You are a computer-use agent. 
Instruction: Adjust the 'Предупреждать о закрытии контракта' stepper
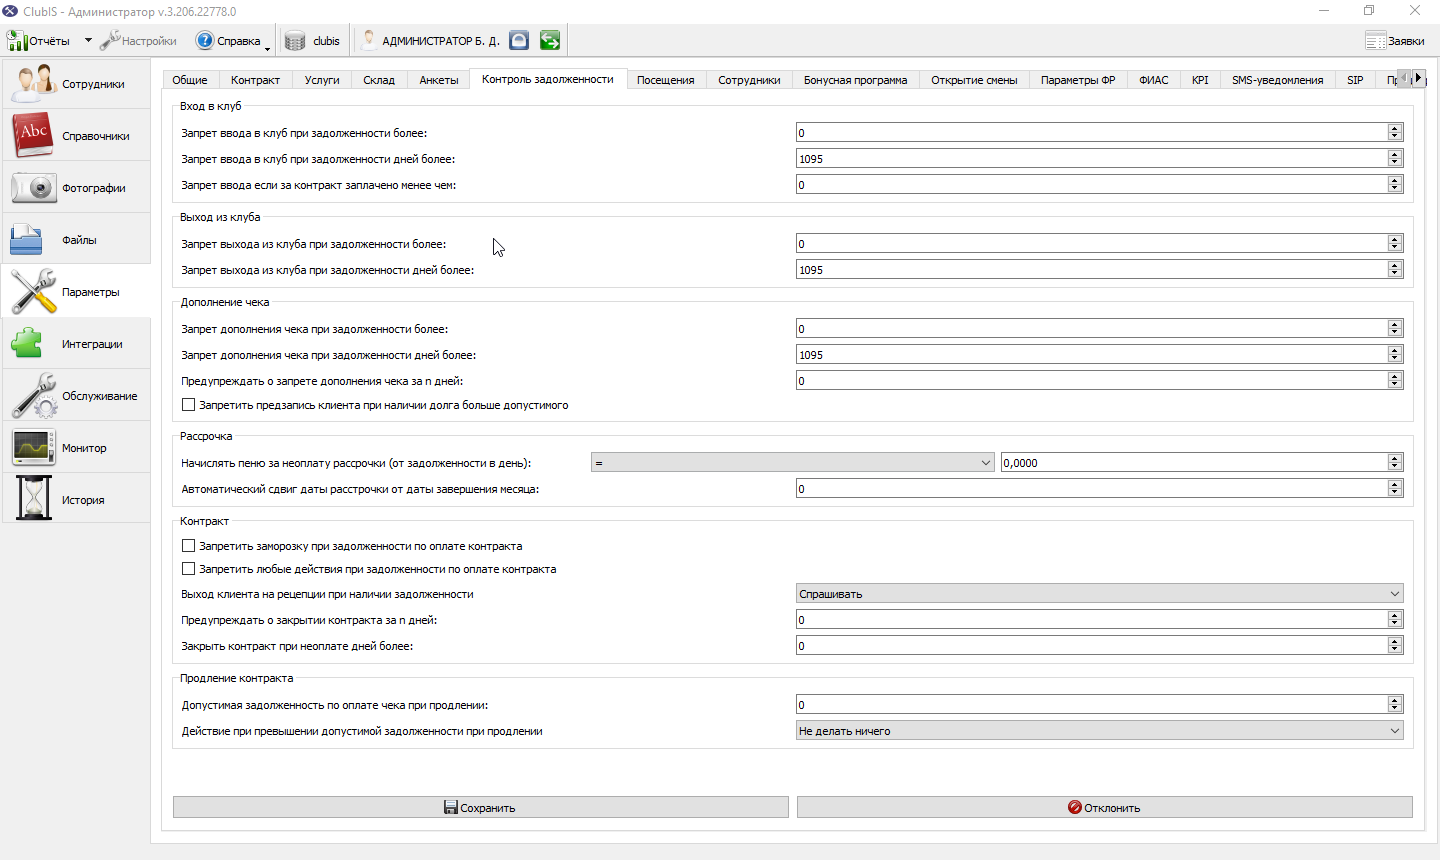(x=1395, y=619)
